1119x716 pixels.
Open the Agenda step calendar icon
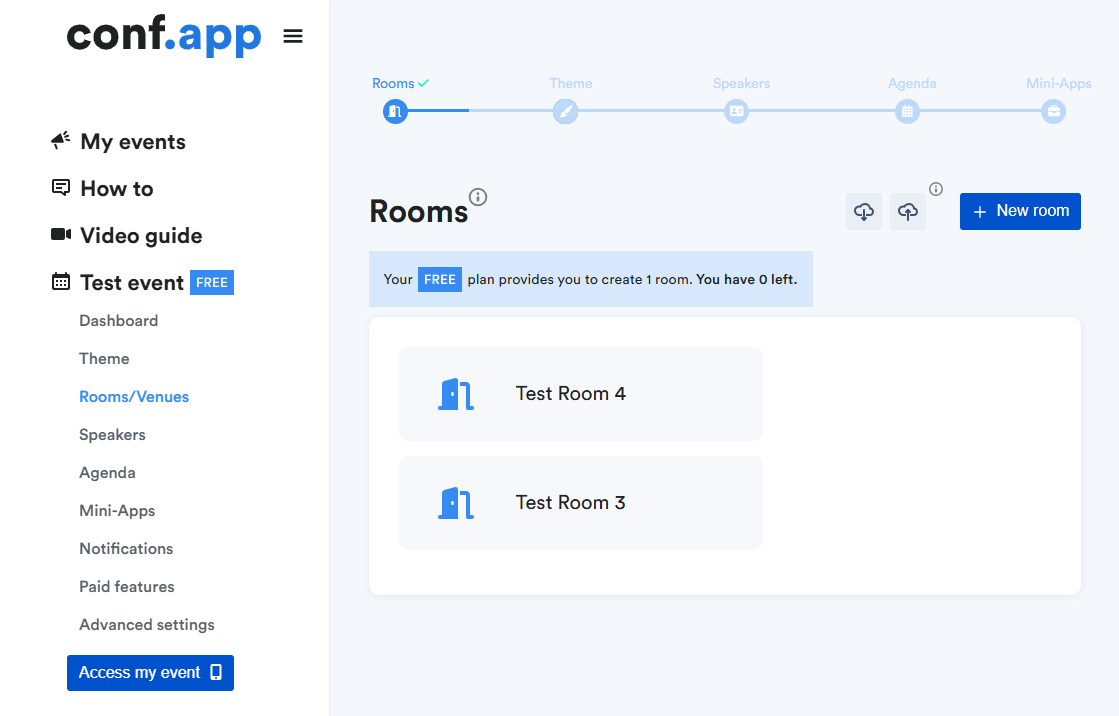(x=907, y=112)
